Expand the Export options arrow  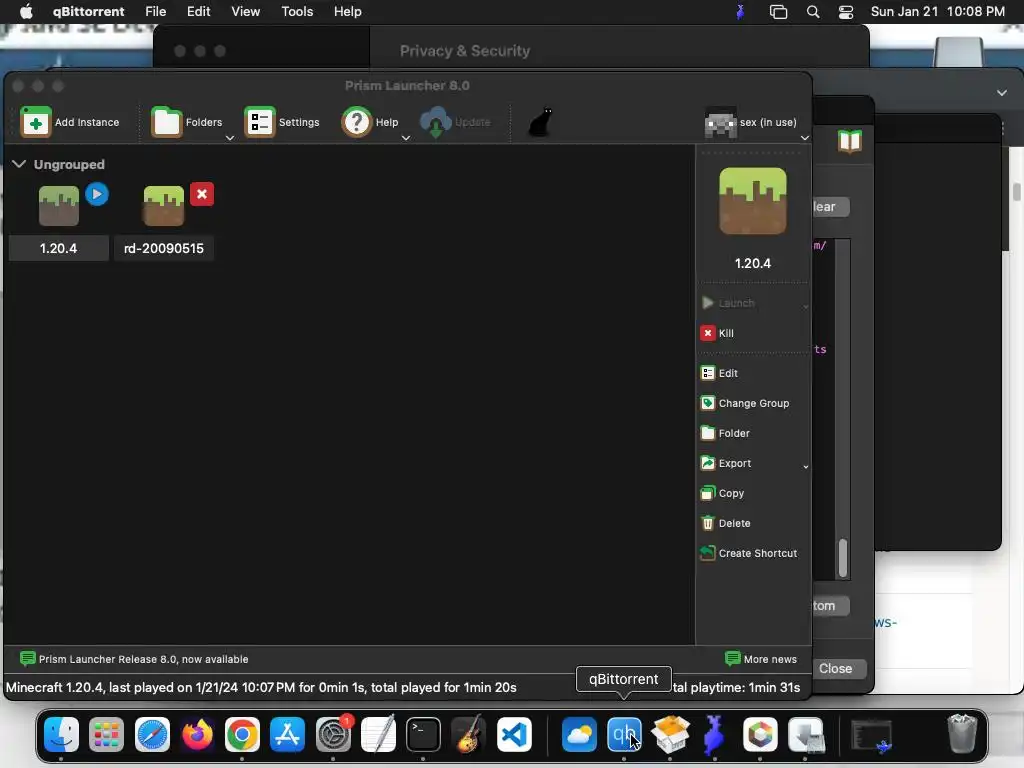[805, 466]
